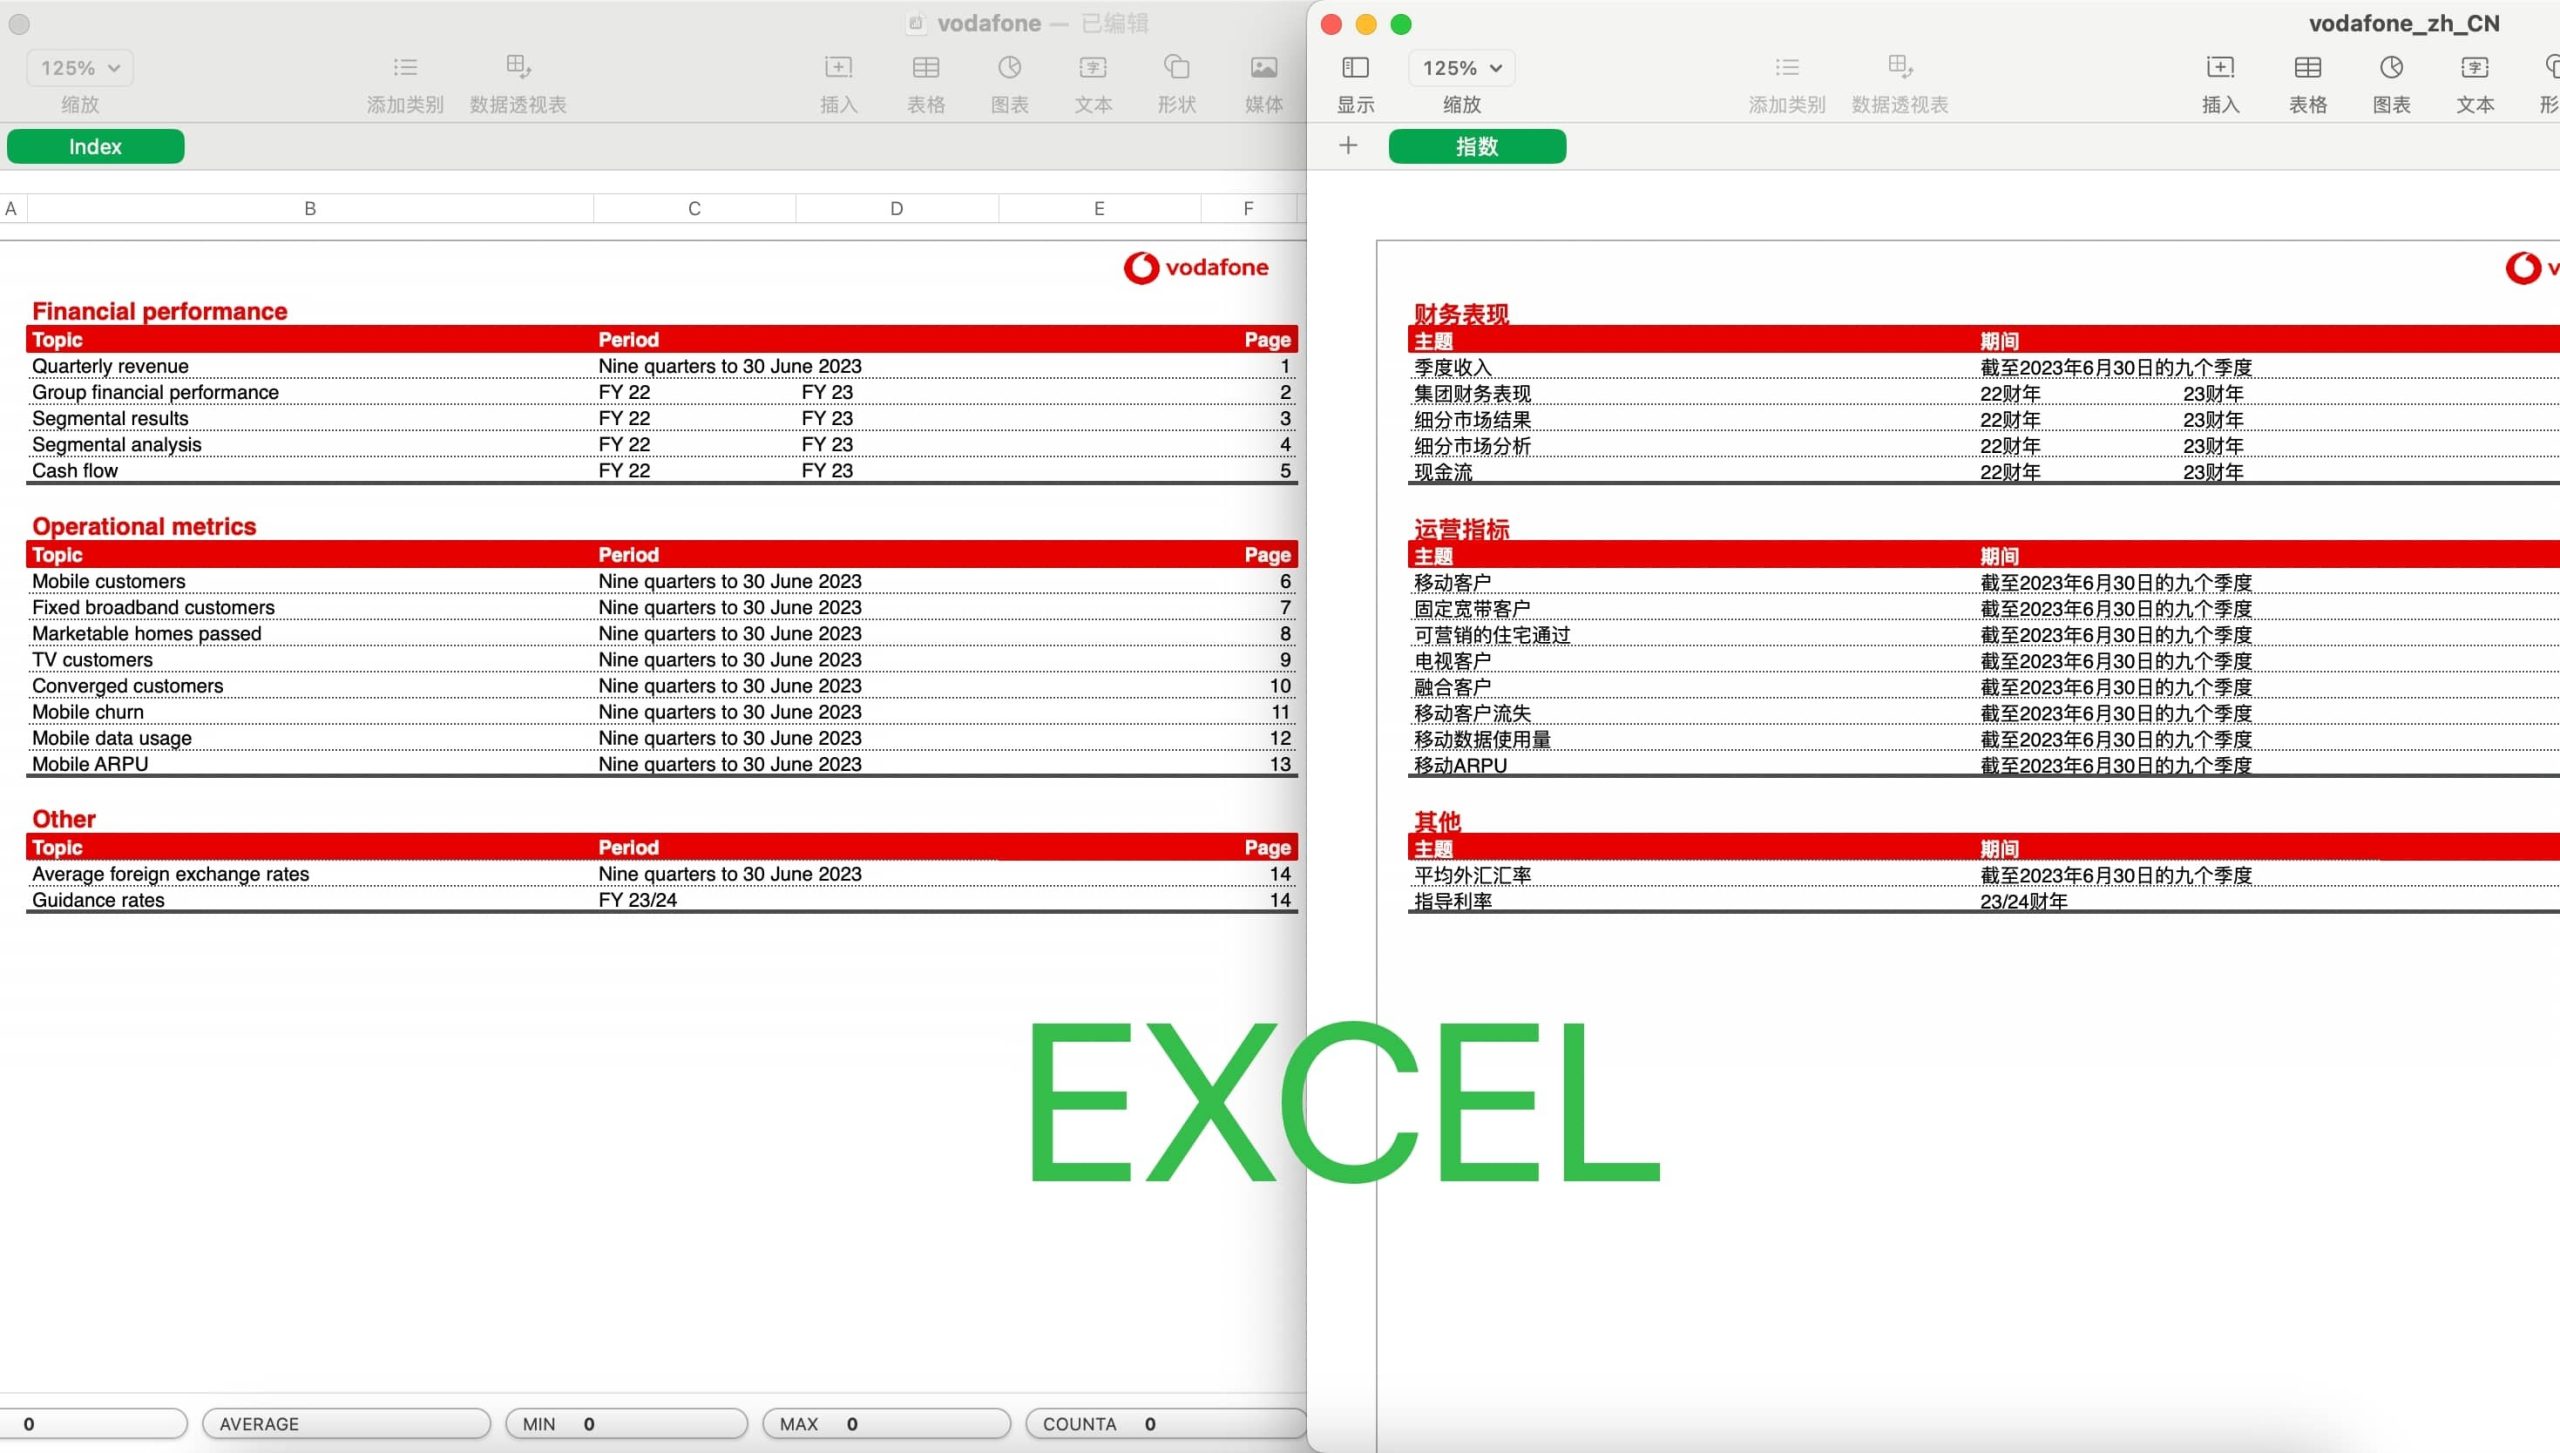Click '移动ARPU' cell
The image size is (2560, 1453).
1460,765
